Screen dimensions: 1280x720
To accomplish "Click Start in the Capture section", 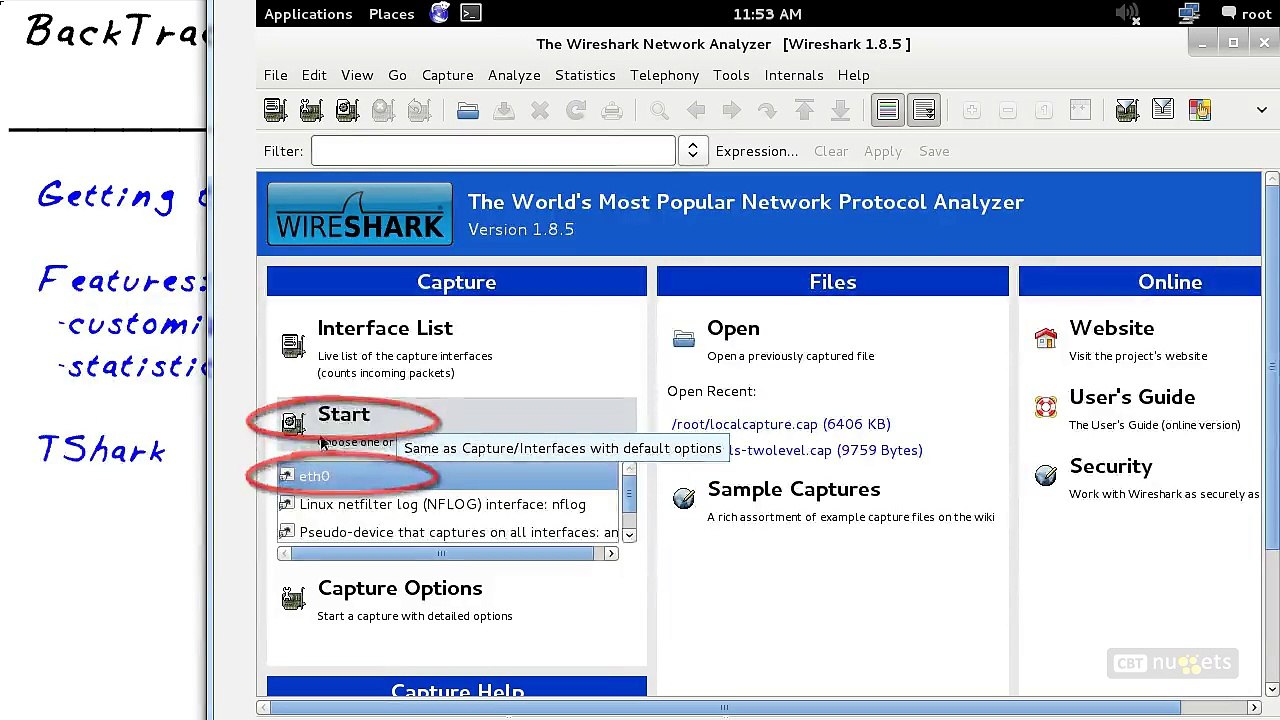I will click(x=343, y=414).
